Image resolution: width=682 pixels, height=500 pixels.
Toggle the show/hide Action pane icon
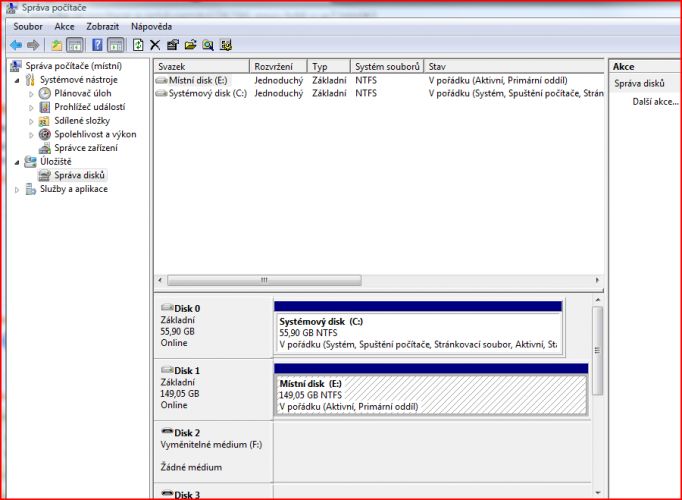[x=116, y=45]
